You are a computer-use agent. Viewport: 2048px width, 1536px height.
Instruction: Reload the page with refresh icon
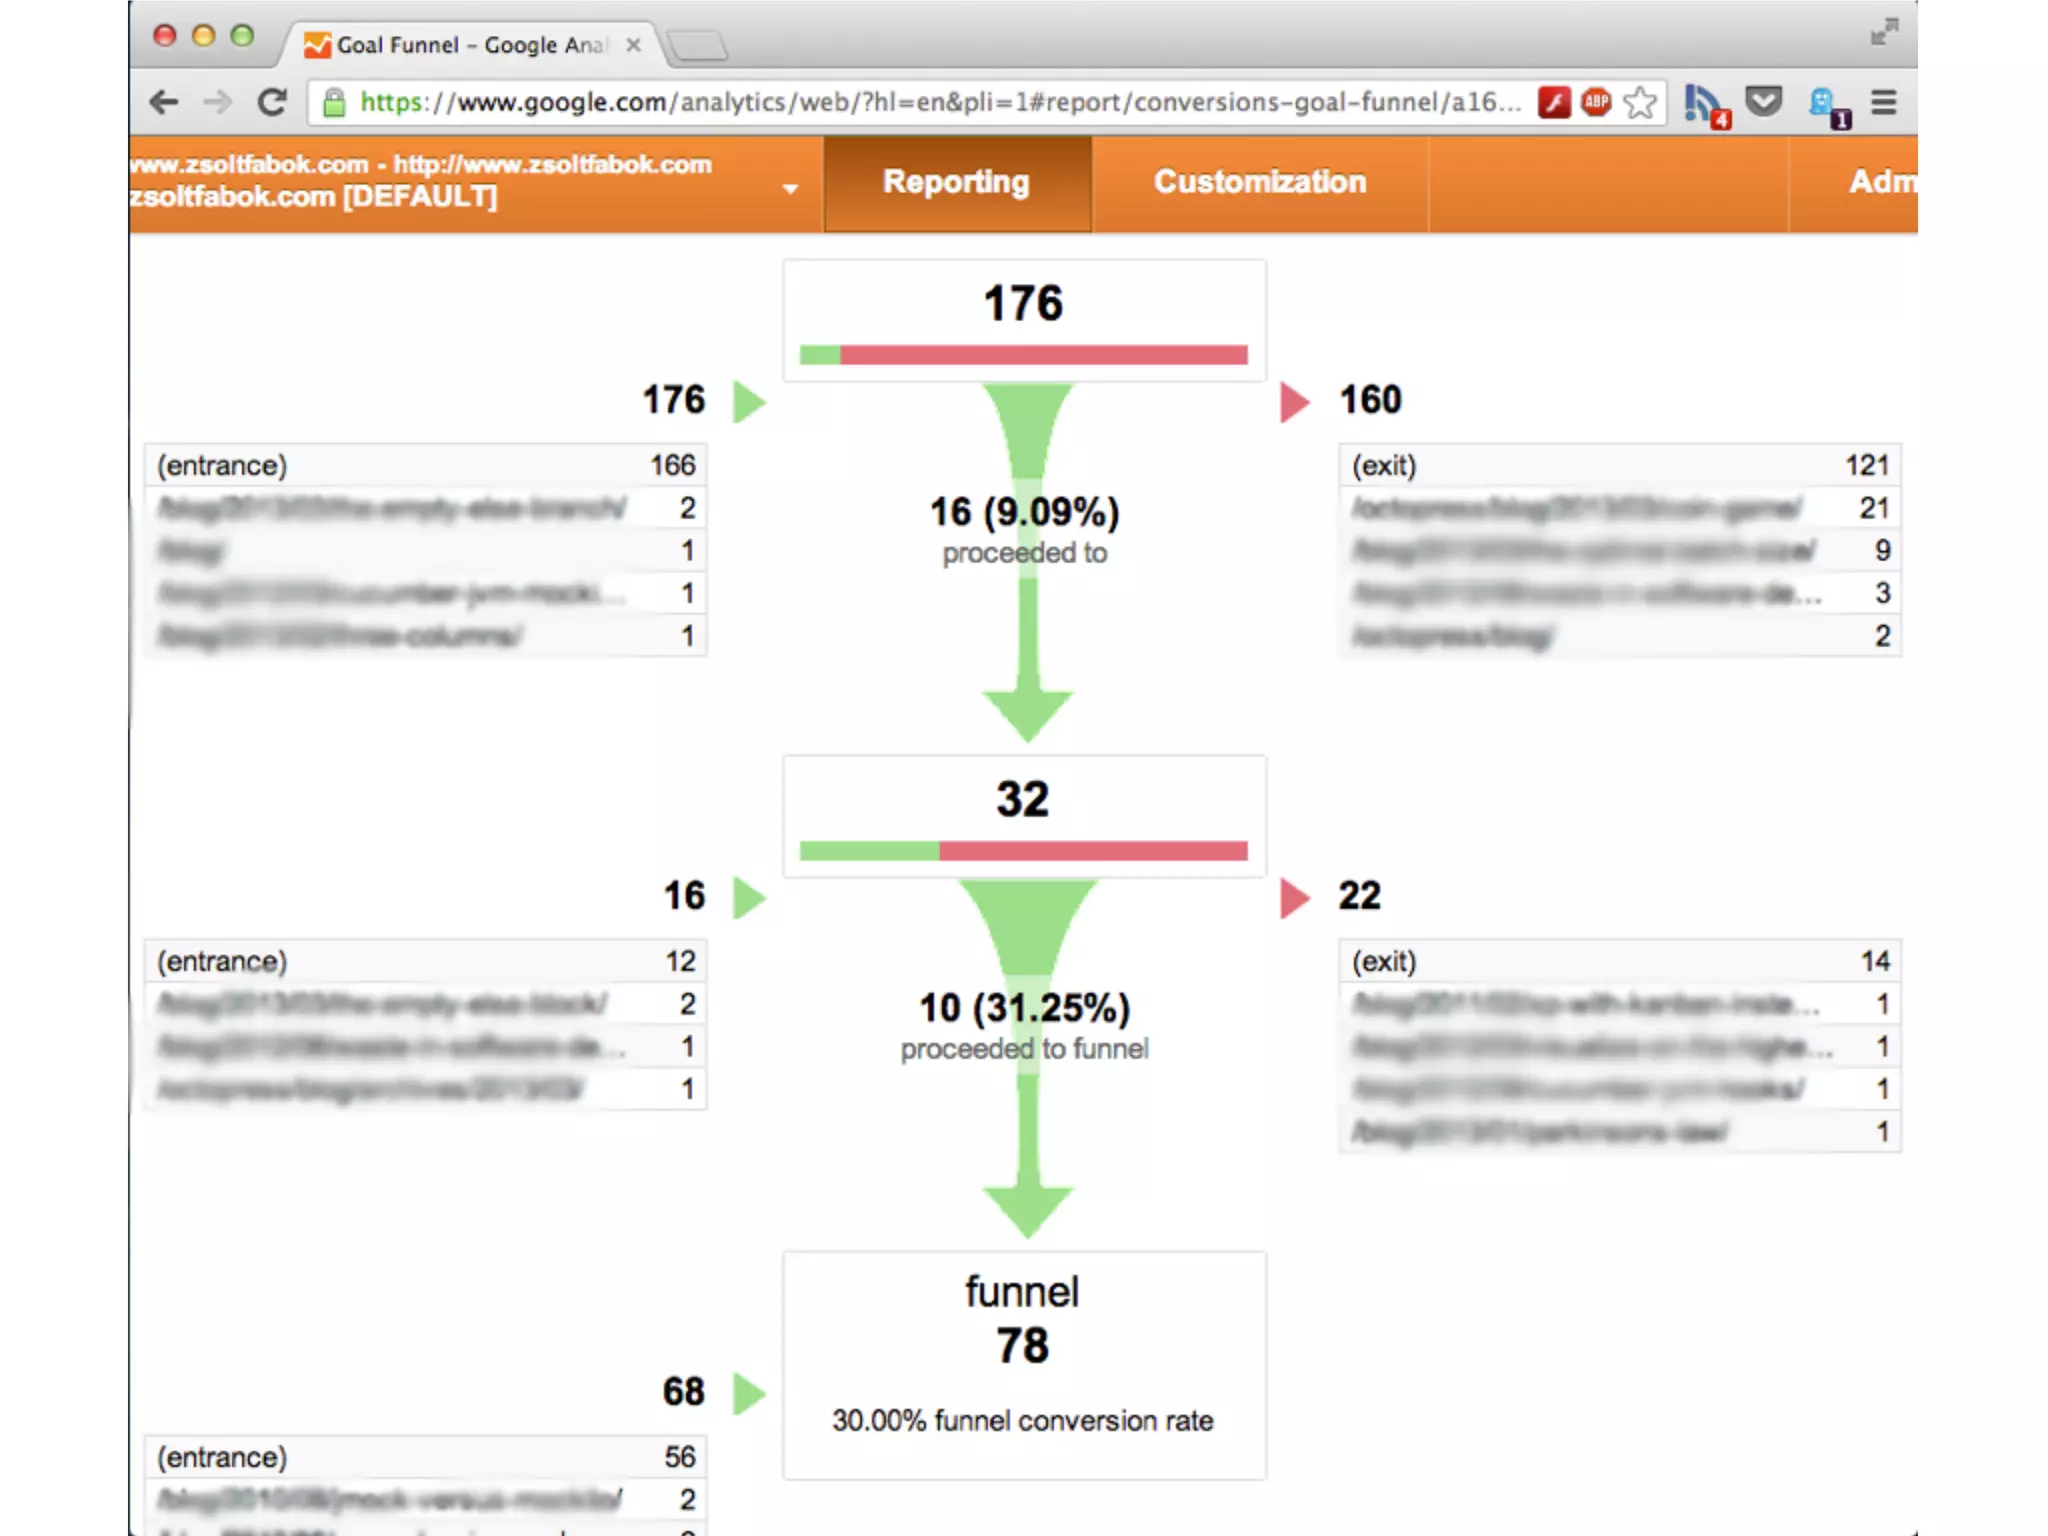tap(272, 102)
